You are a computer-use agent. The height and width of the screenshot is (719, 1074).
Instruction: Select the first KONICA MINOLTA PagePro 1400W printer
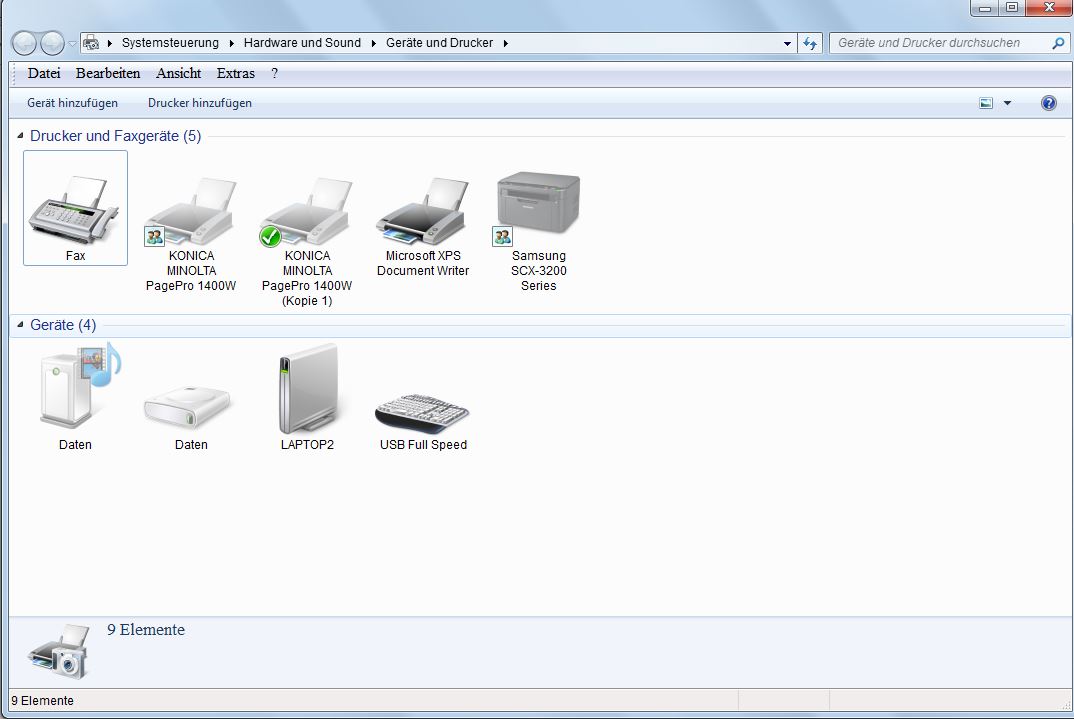pos(191,233)
